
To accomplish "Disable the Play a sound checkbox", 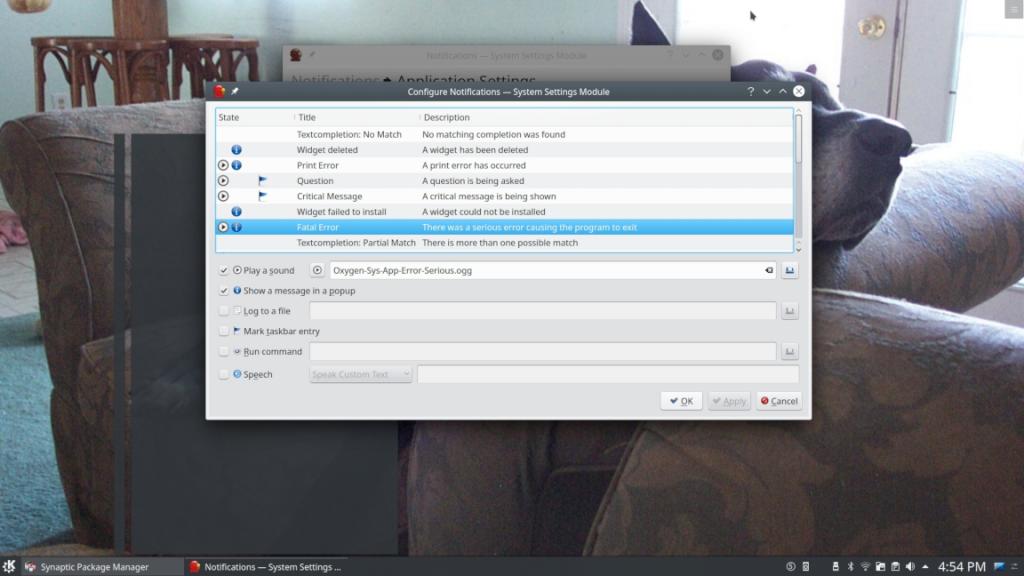I will pyautogui.click(x=224, y=270).
